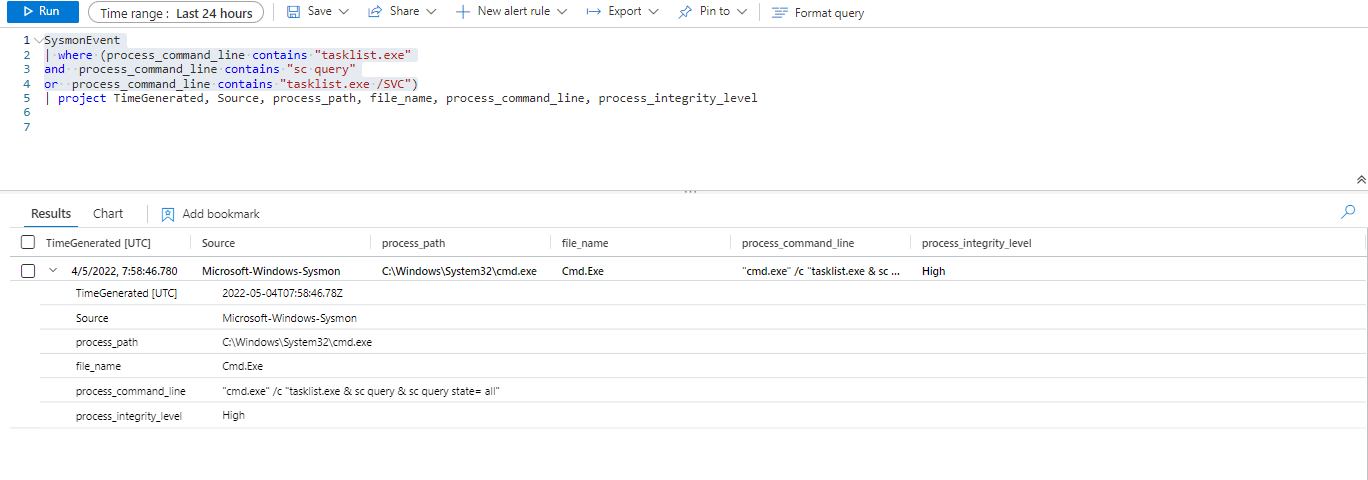The image size is (1368, 480).
Task: Click the Format query icon
Action: click(x=780, y=13)
